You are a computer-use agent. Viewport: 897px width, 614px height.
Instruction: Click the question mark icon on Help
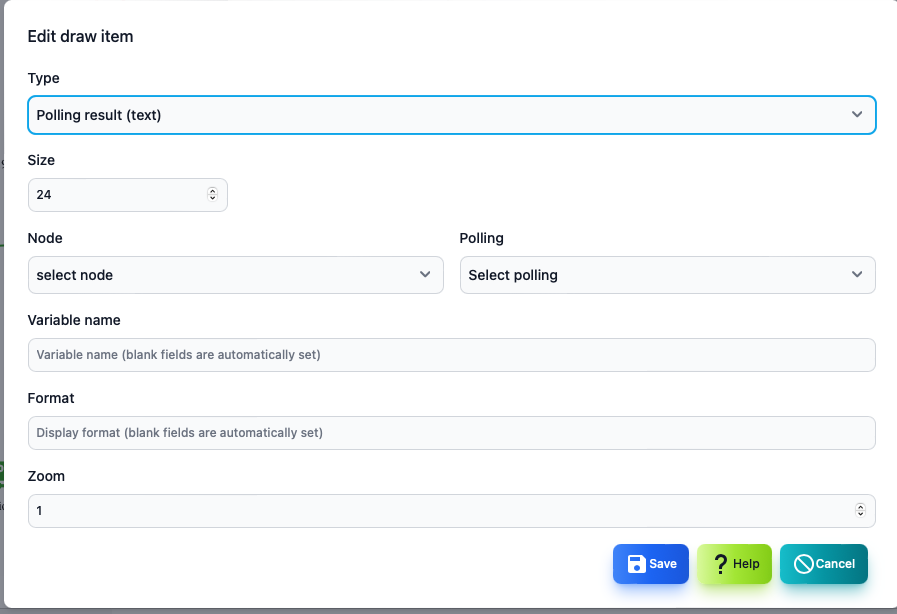coord(721,564)
